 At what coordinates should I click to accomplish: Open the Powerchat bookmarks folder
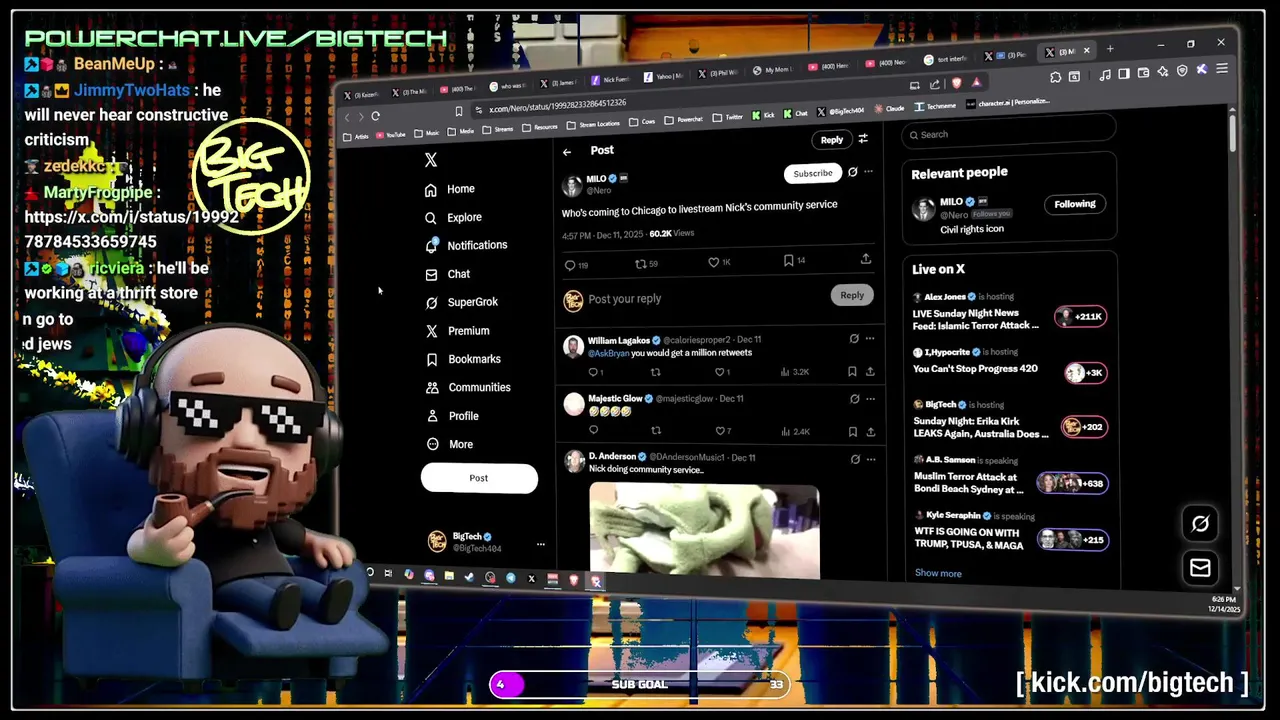pos(685,119)
